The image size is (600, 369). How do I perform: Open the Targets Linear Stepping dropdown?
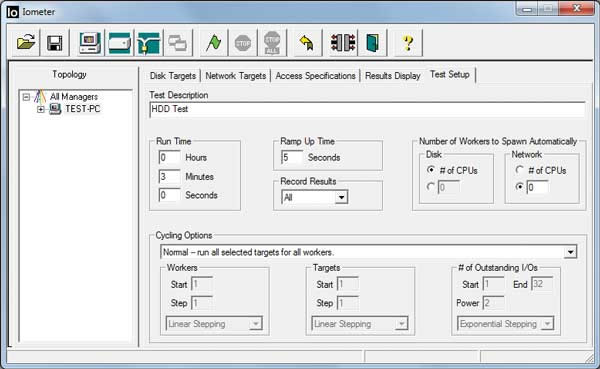click(401, 324)
